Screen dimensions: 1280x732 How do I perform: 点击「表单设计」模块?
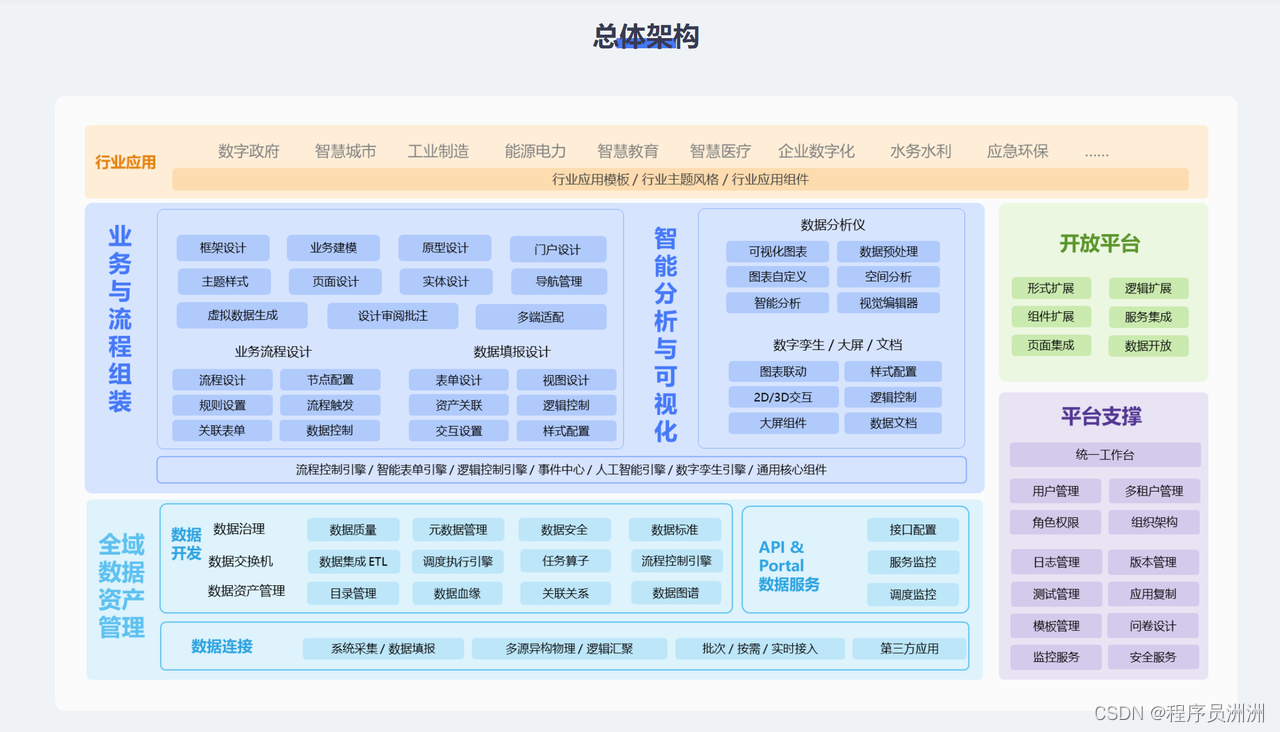click(459, 380)
